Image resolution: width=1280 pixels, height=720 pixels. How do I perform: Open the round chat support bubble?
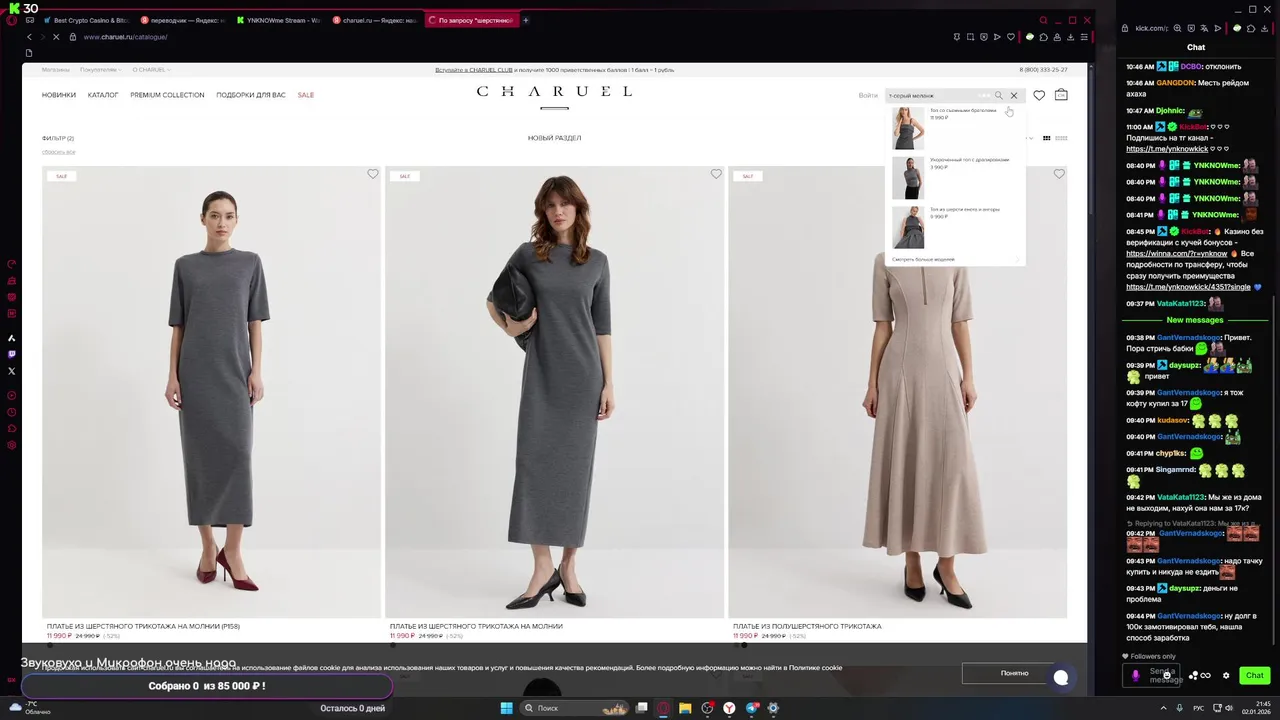click(x=1061, y=677)
